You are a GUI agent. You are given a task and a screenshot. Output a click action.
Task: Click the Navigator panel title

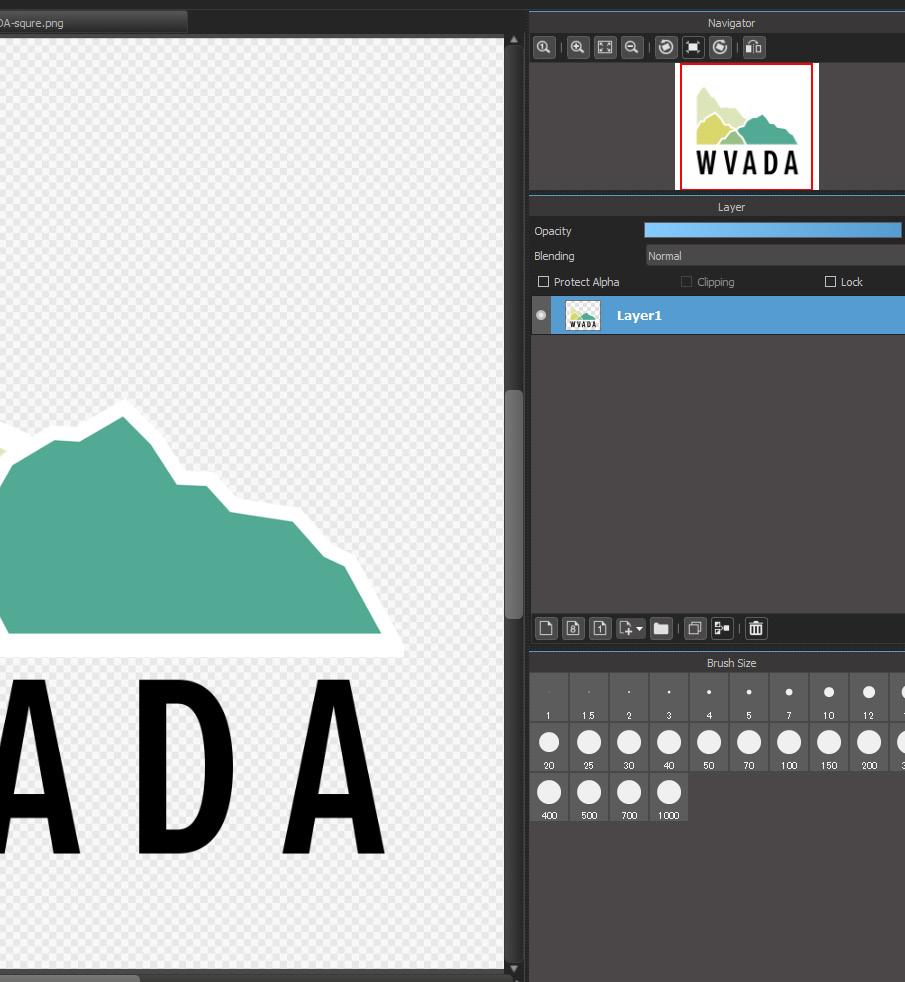[x=731, y=23]
